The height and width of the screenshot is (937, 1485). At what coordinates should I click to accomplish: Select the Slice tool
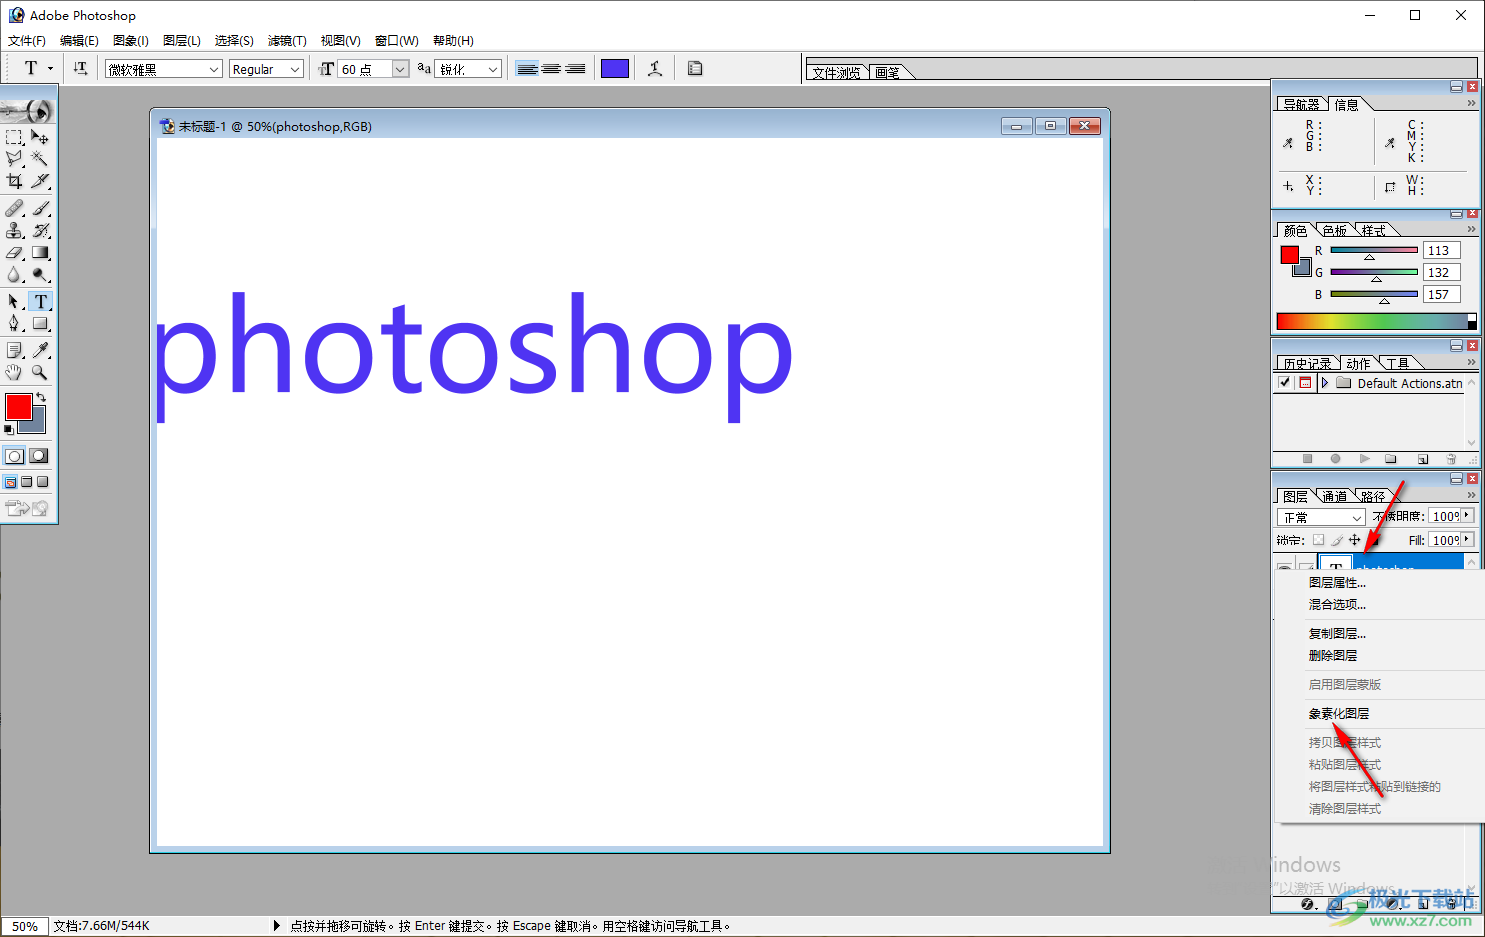coord(40,181)
